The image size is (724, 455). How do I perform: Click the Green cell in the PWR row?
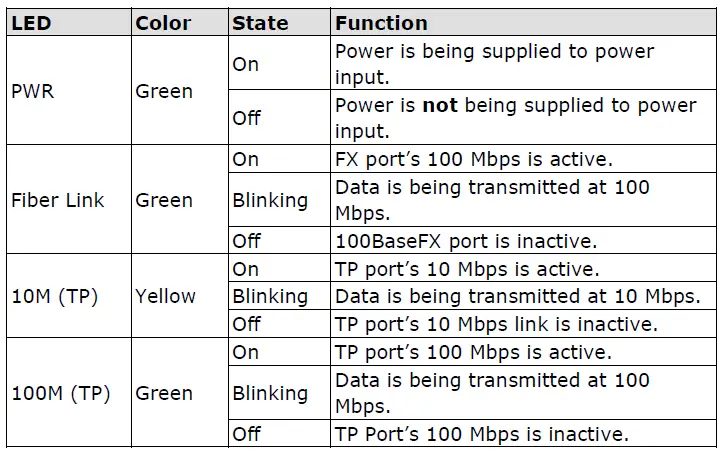164,91
